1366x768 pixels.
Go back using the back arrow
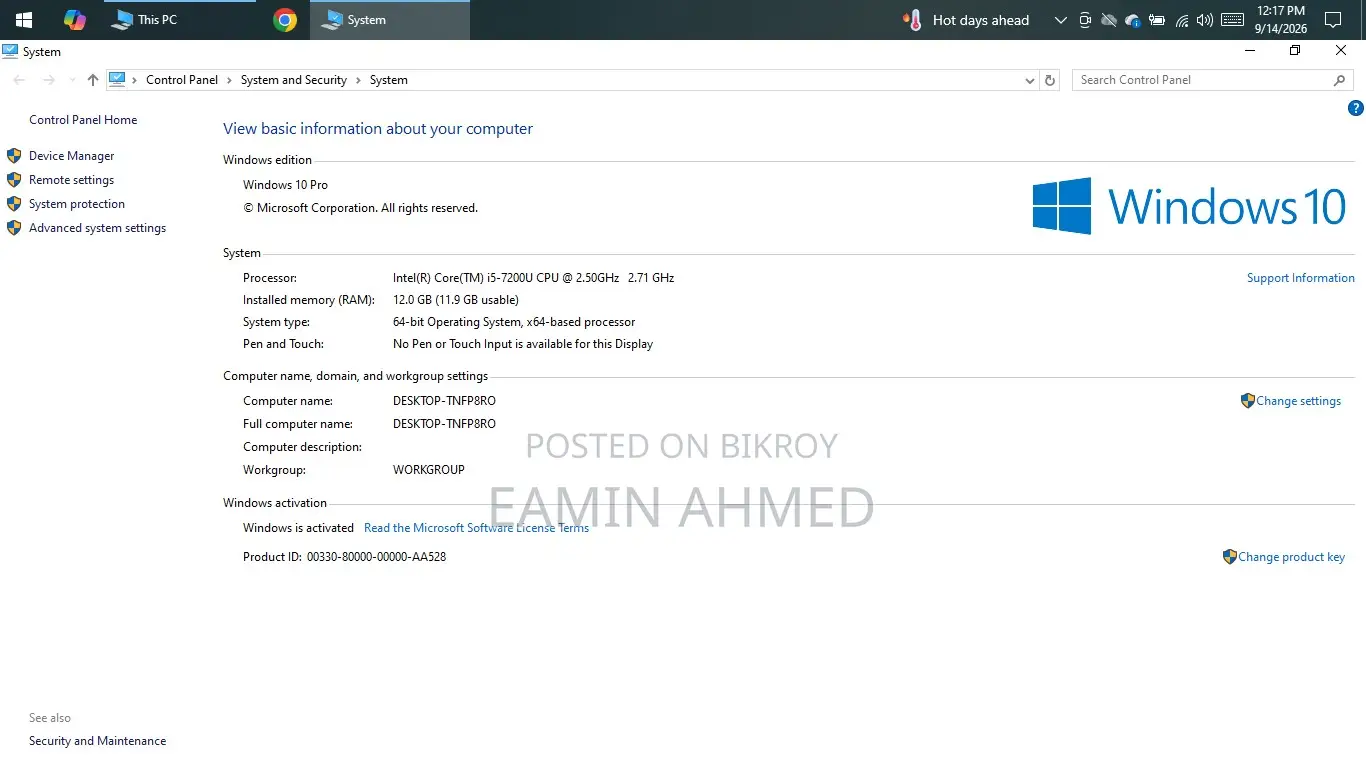pos(19,80)
